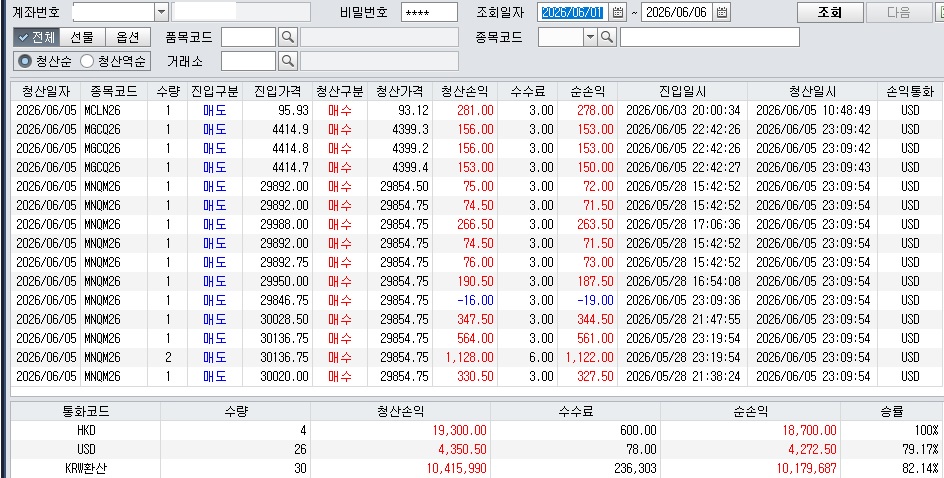This screenshot has width=944, height=478.
Task: Run the 조회 query button
Action: pos(830,12)
